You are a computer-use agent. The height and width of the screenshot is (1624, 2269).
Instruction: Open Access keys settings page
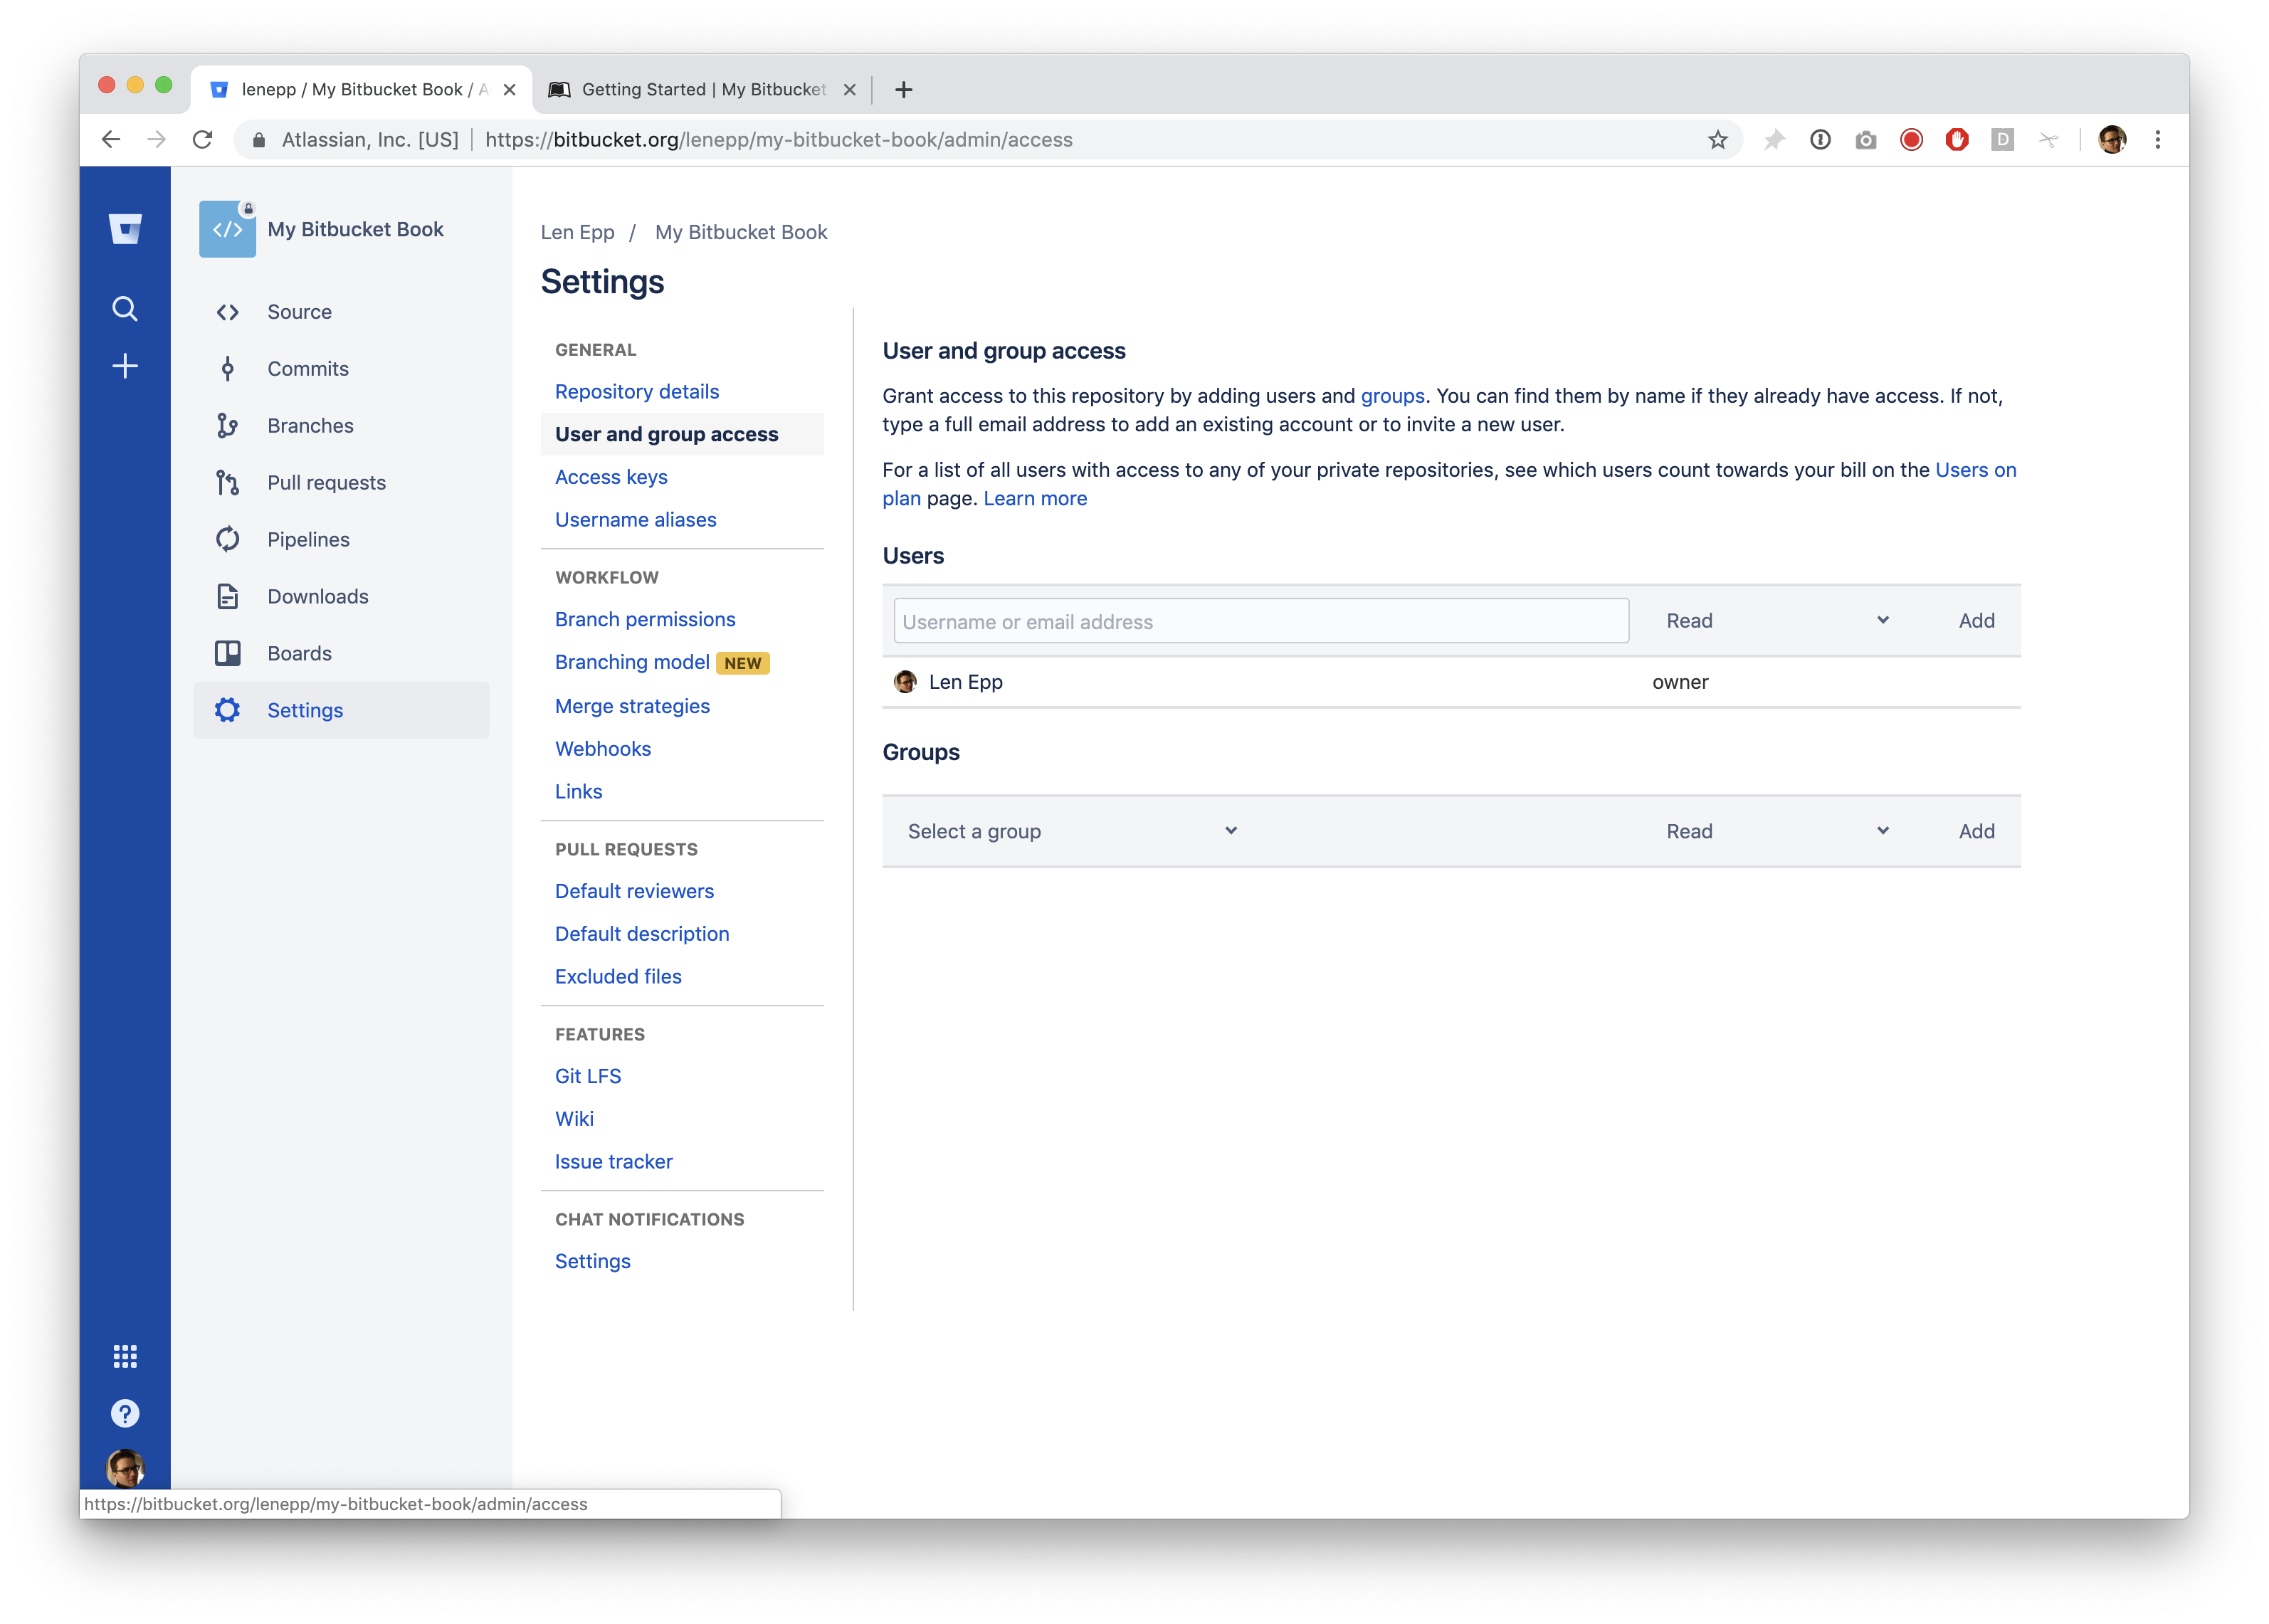(x=611, y=477)
